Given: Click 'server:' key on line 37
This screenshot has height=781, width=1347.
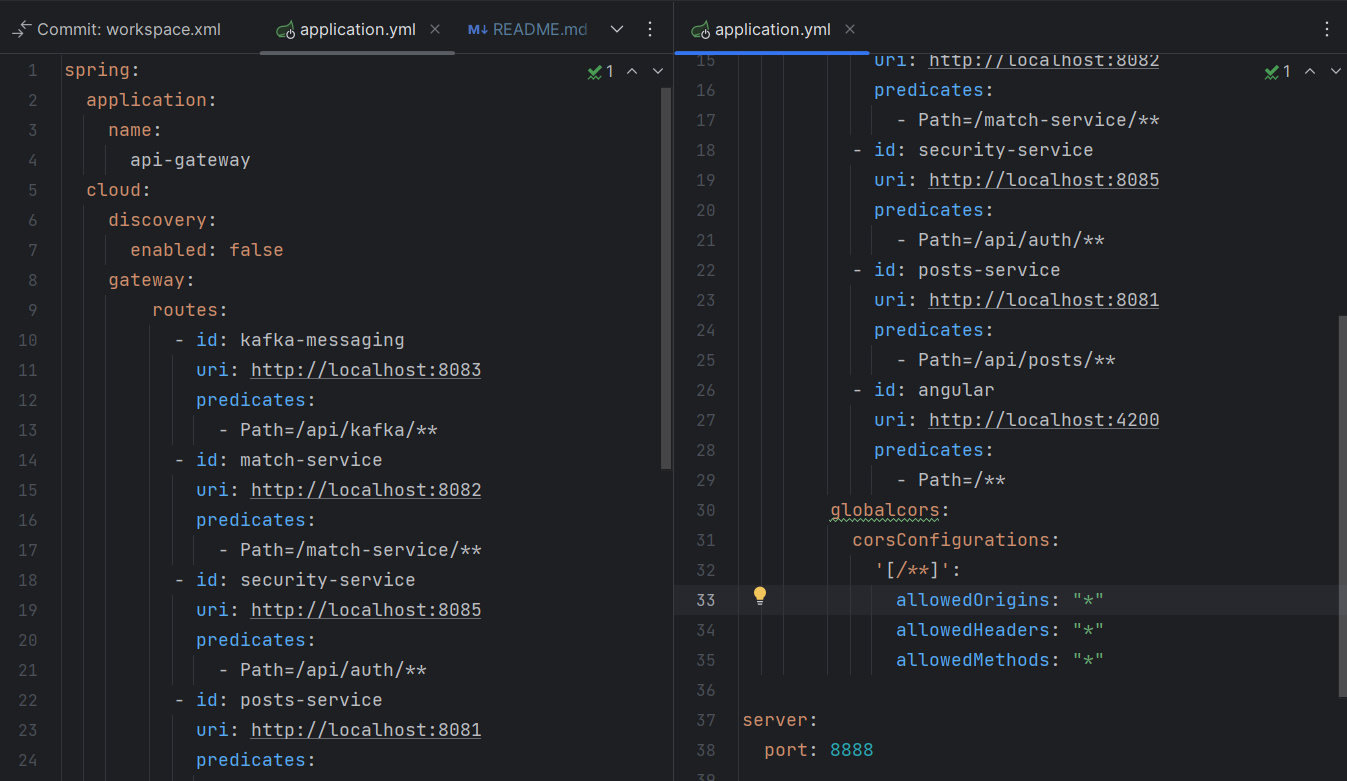Looking at the screenshot, I should coord(780,720).
